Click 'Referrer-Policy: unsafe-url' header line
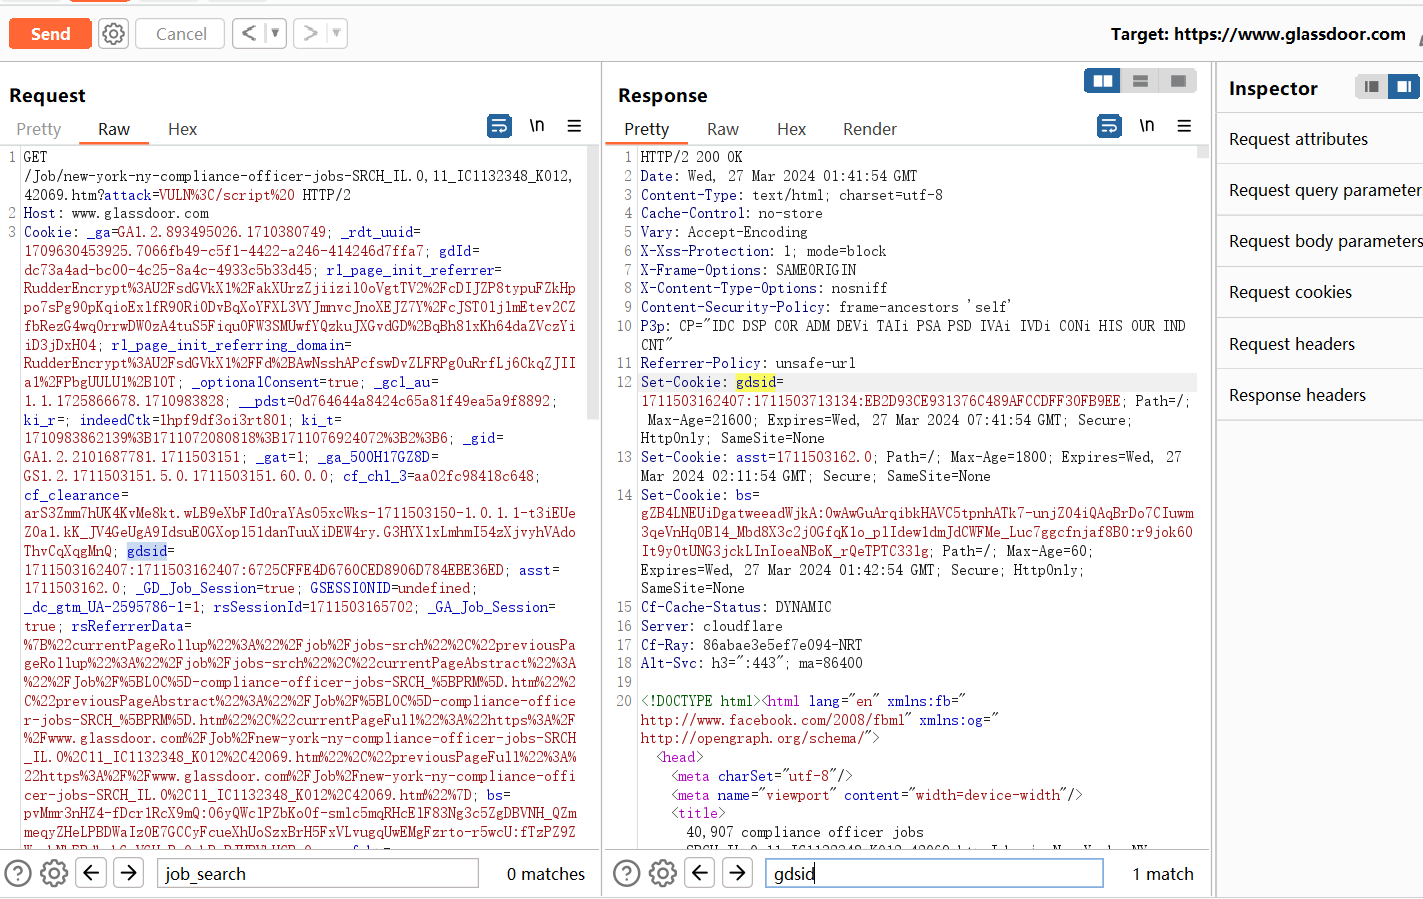 click(x=748, y=363)
